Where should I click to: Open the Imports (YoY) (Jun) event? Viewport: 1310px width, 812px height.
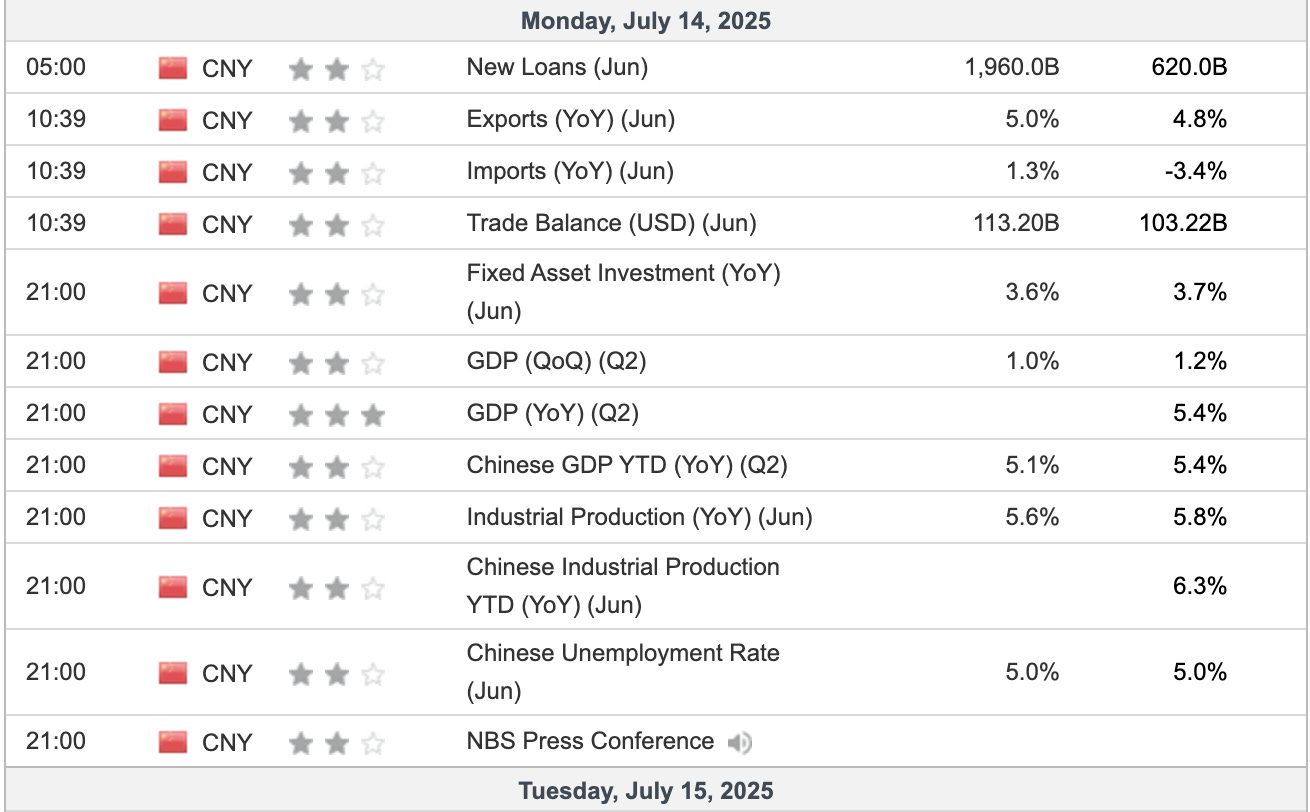click(x=570, y=171)
